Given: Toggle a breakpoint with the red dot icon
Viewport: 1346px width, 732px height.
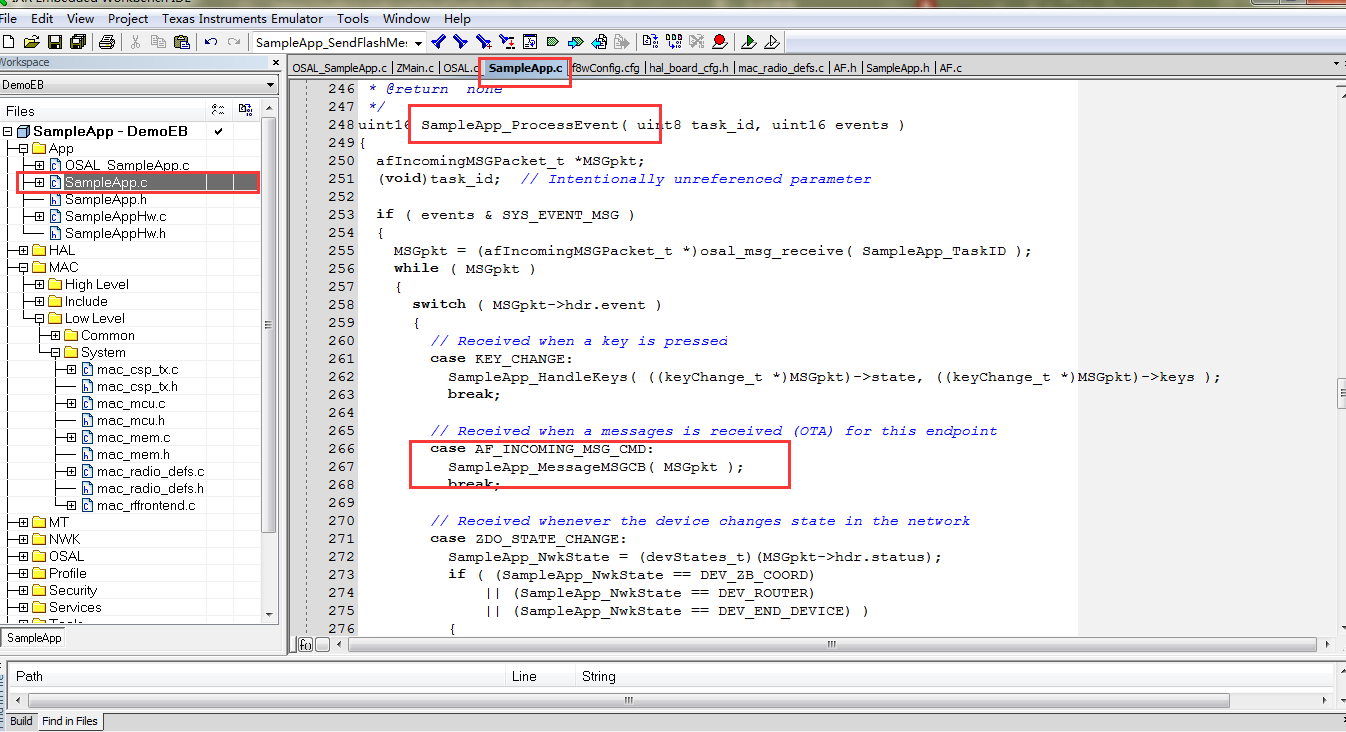Looking at the screenshot, I should [719, 42].
